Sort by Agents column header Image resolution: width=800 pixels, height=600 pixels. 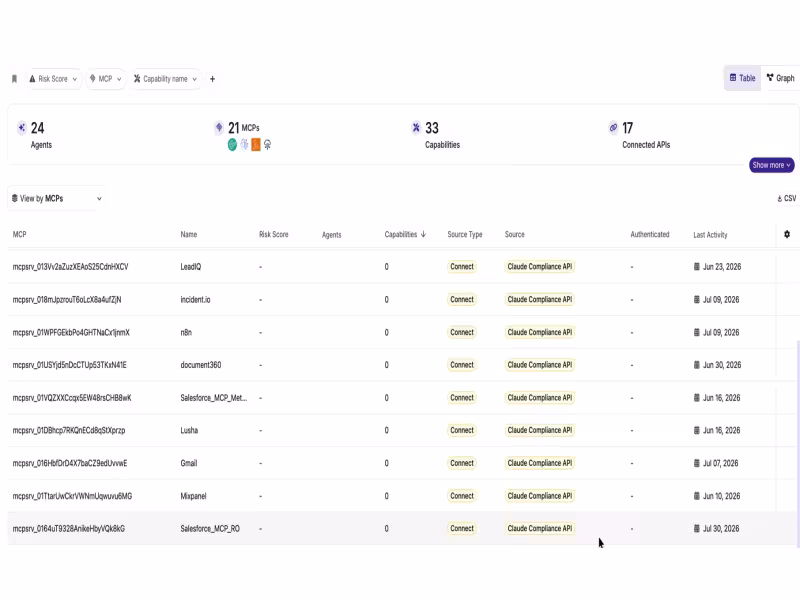[x=332, y=235]
